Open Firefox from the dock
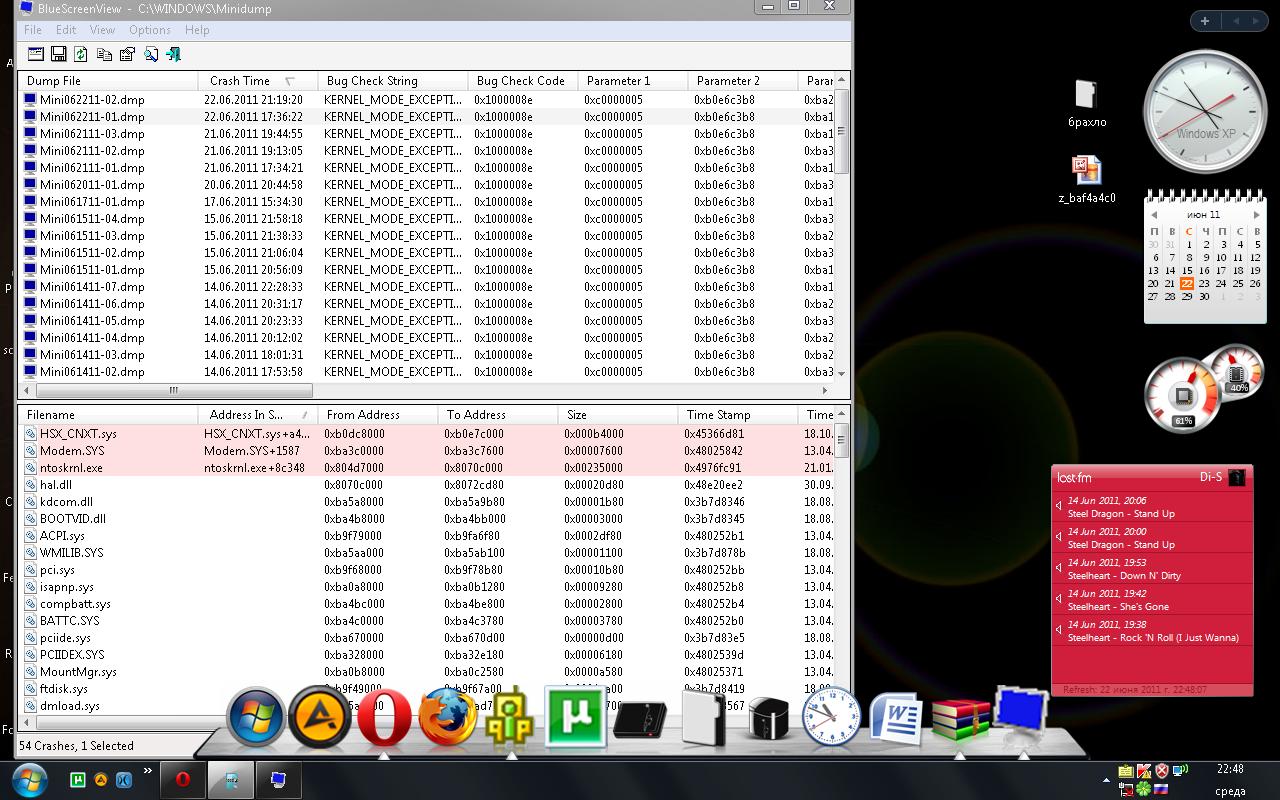The image size is (1280, 800). 447,718
